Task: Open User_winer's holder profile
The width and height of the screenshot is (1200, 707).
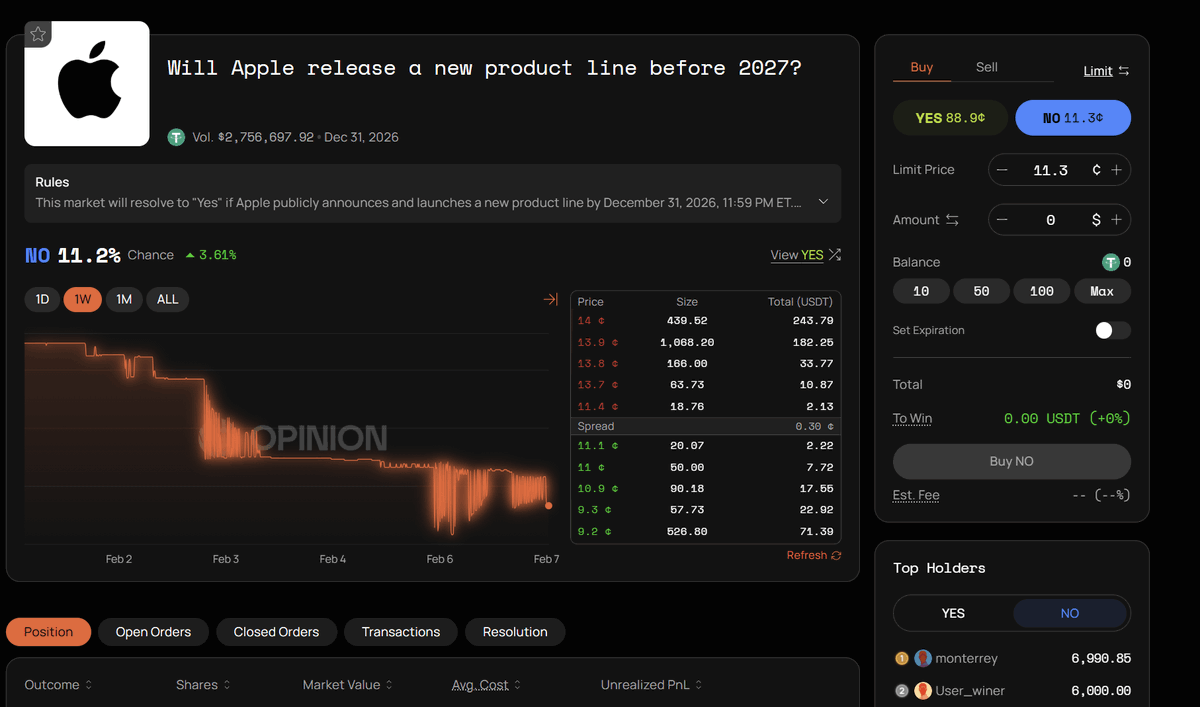Action: (971, 690)
